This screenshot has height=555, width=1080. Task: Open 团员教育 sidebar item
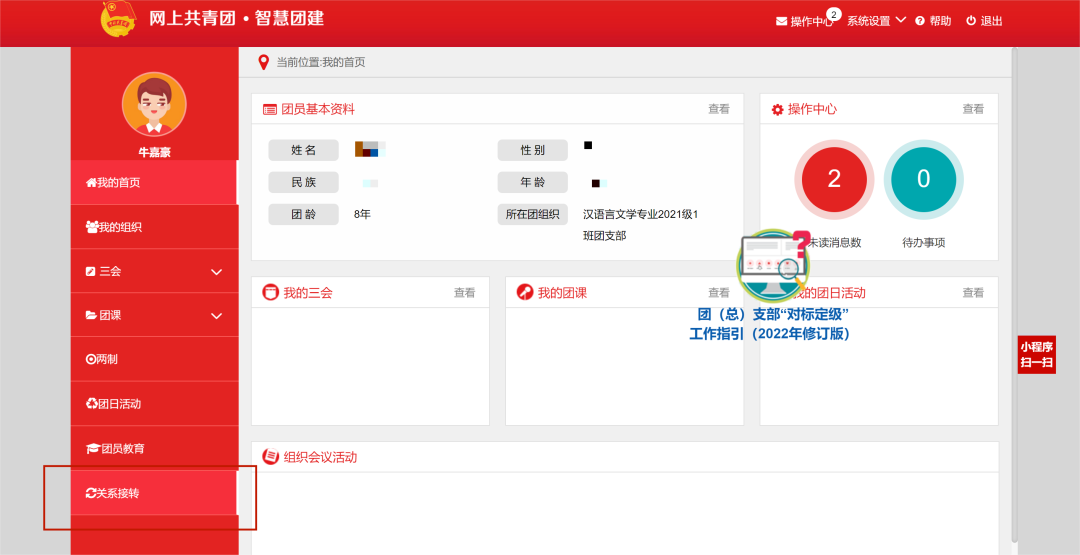[154, 448]
